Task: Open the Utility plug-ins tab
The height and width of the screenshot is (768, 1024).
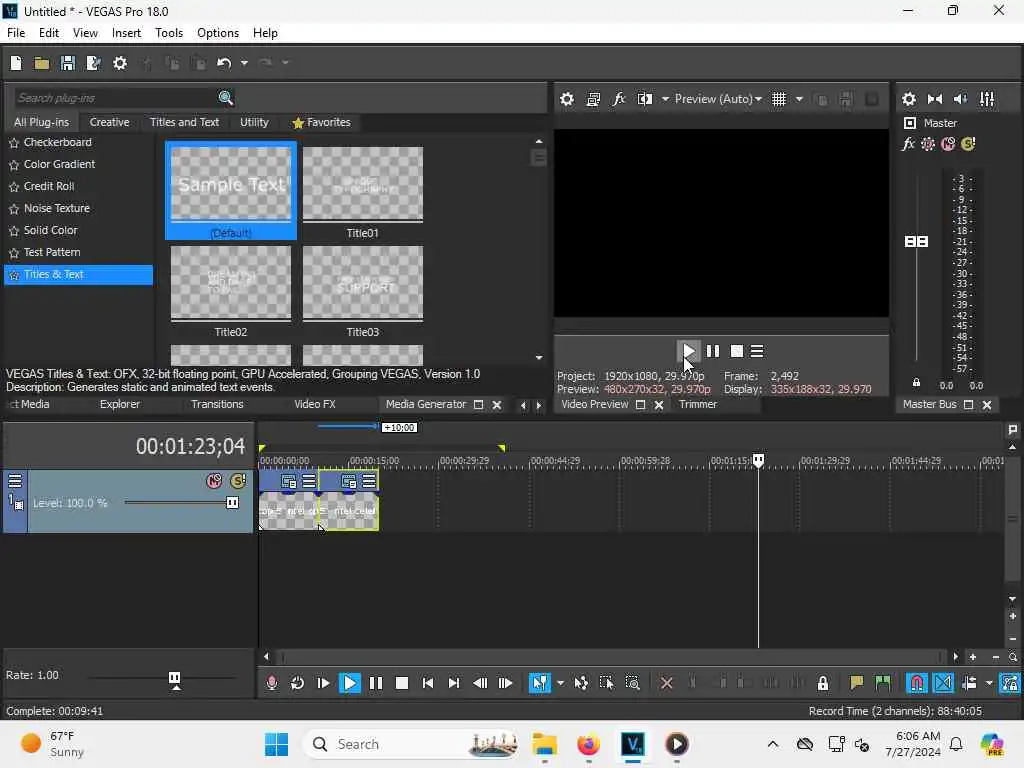Action: 254,122
